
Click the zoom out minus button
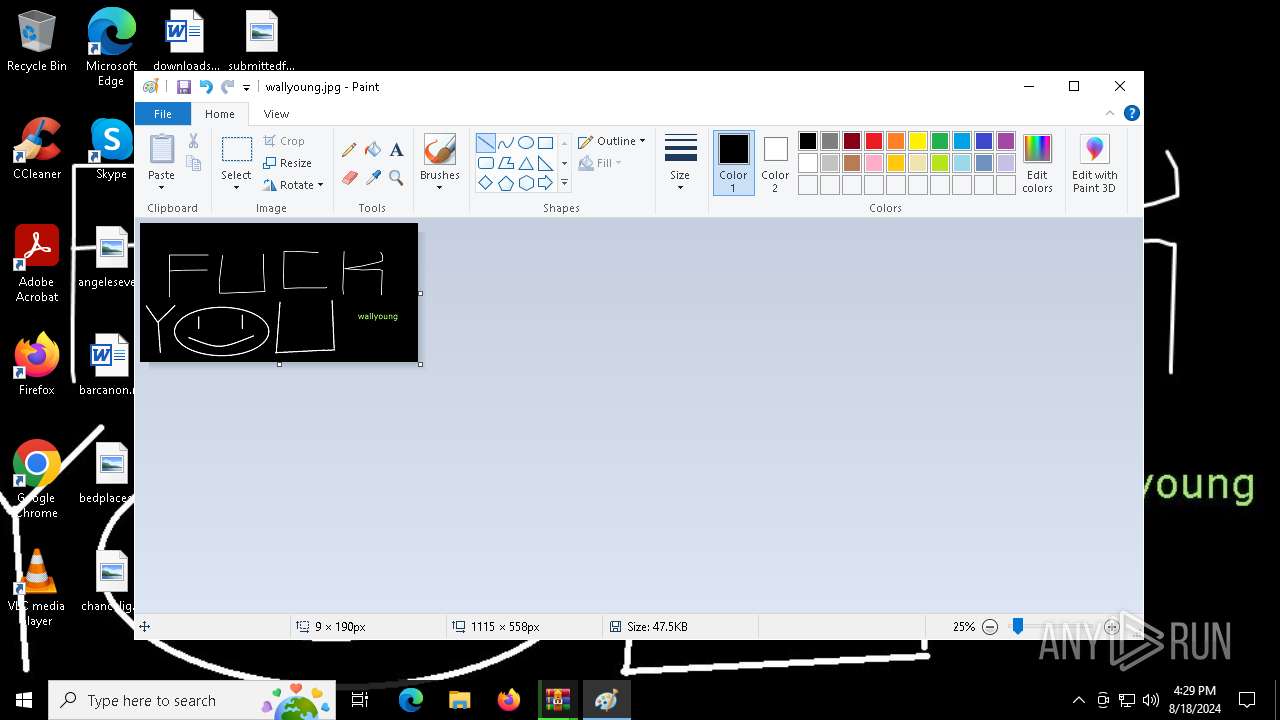990,627
